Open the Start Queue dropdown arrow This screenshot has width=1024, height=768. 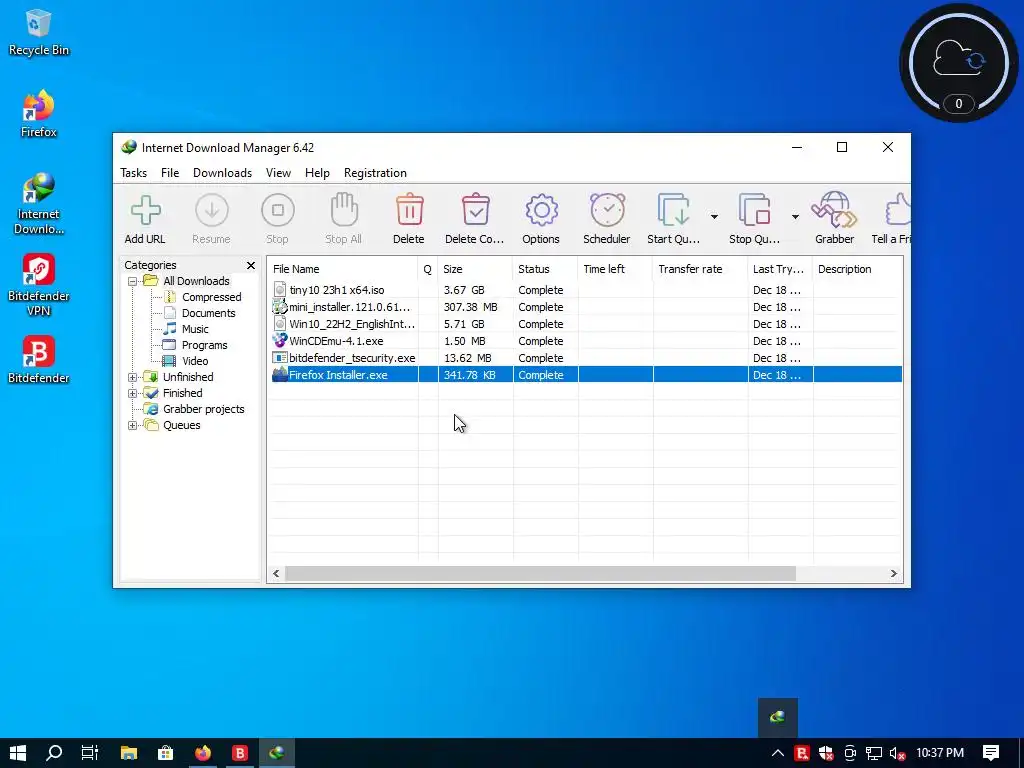[x=714, y=216]
